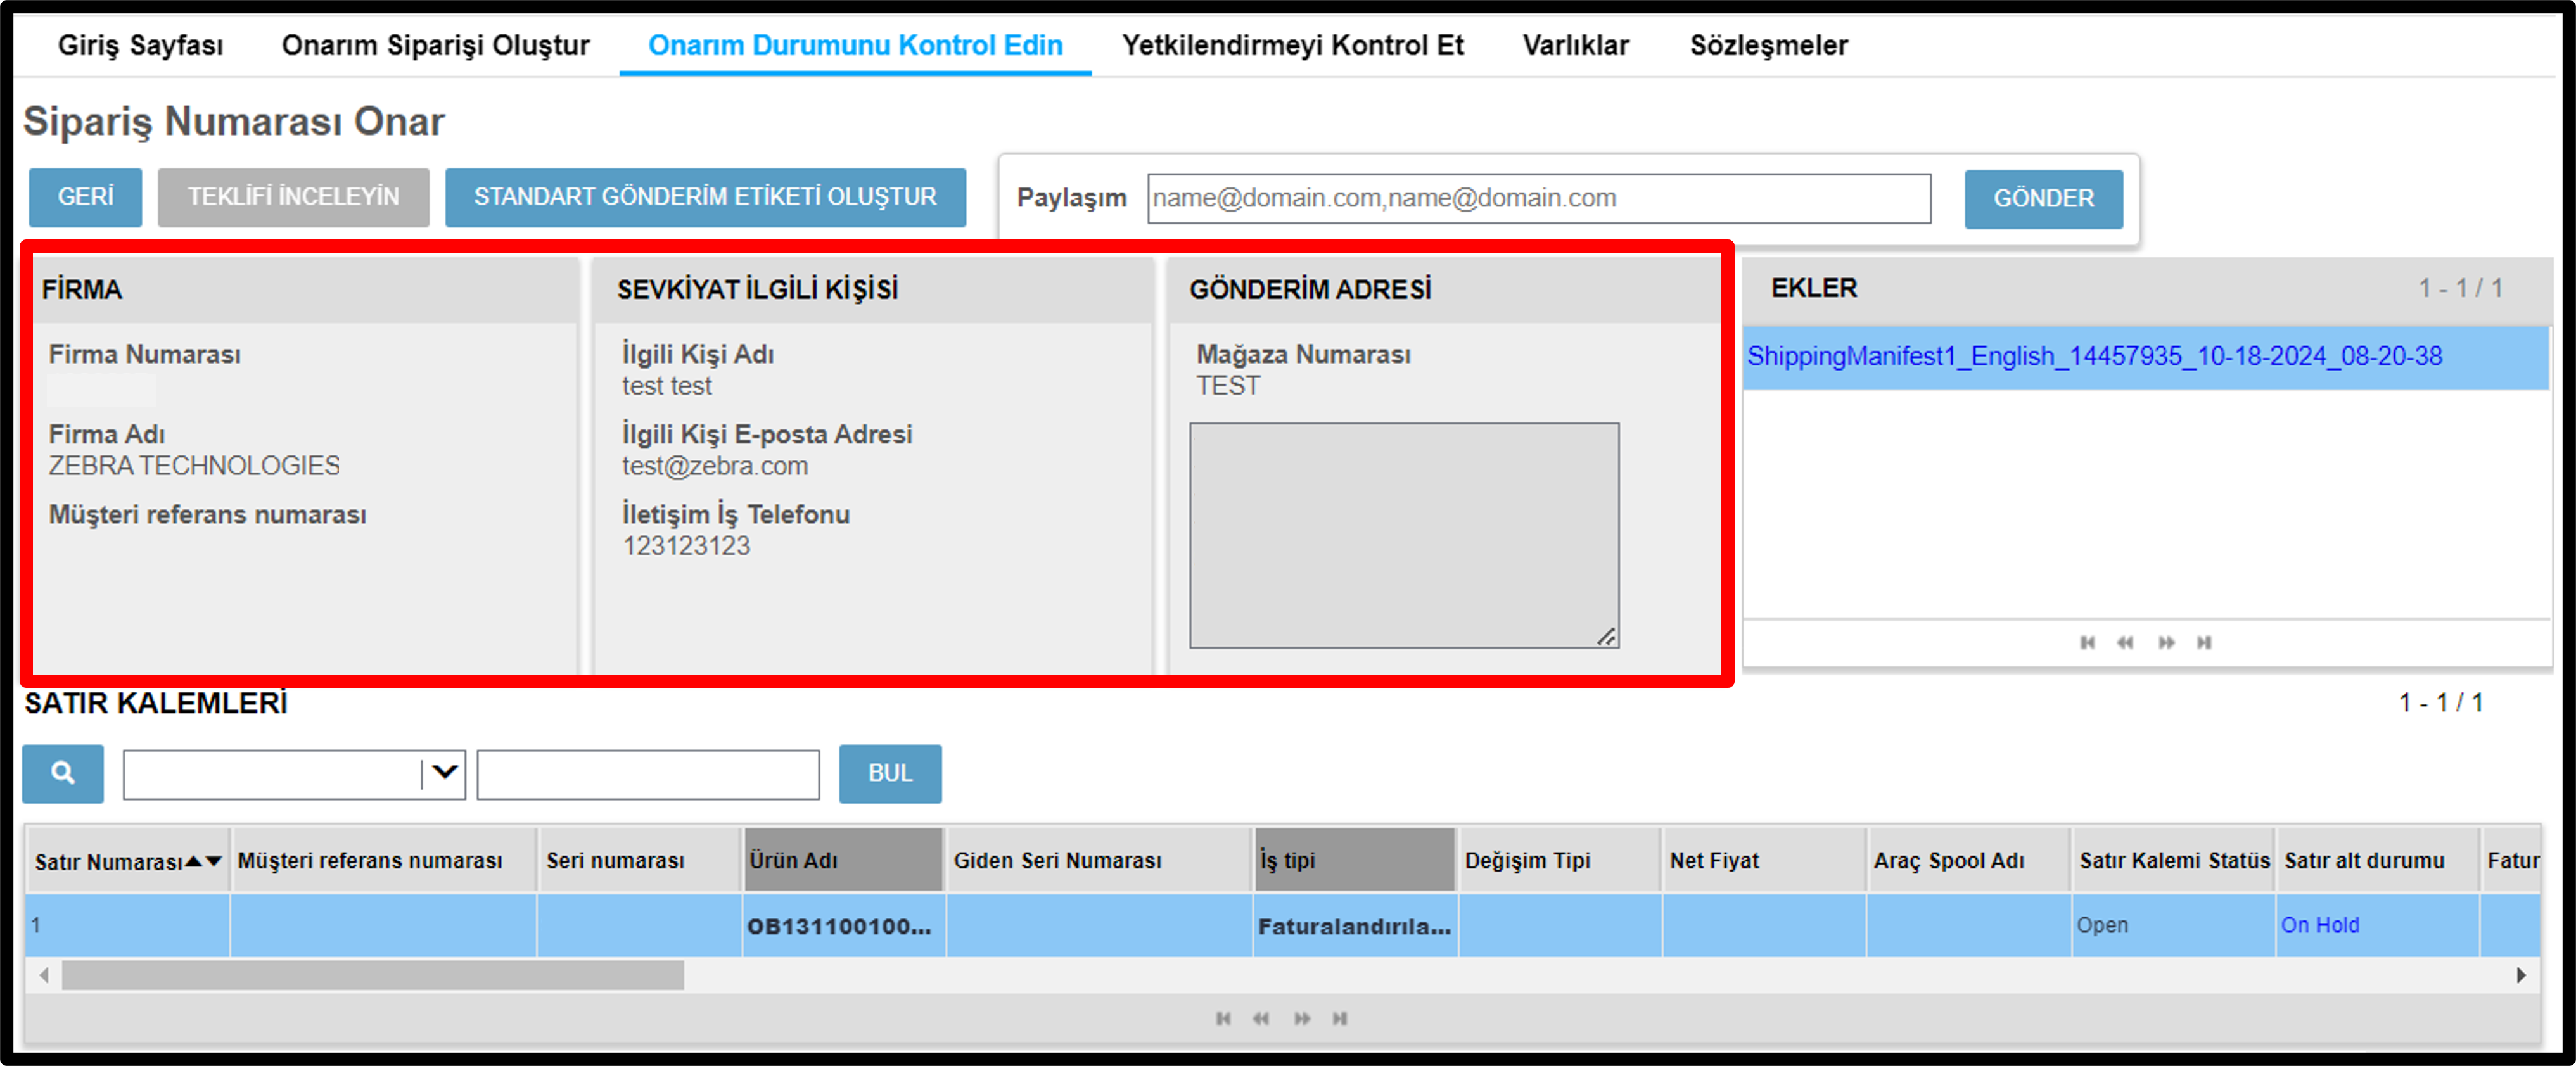Click Müşteri referans numarası column header

[385, 860]
